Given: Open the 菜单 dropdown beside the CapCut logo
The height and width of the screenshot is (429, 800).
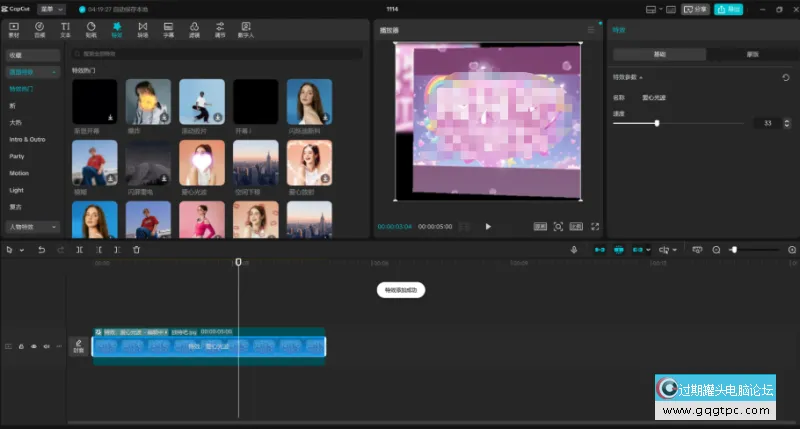Looking at the screenshot, I should (x=52, y=9).
